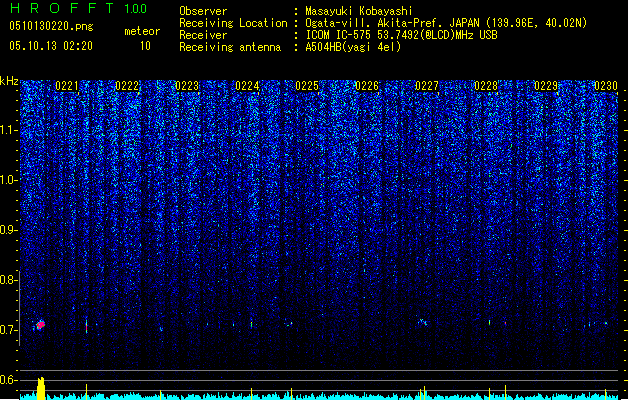Click the 0.8 kHz axis label
This screenshot has width=629, height=400.
[9, 280]
